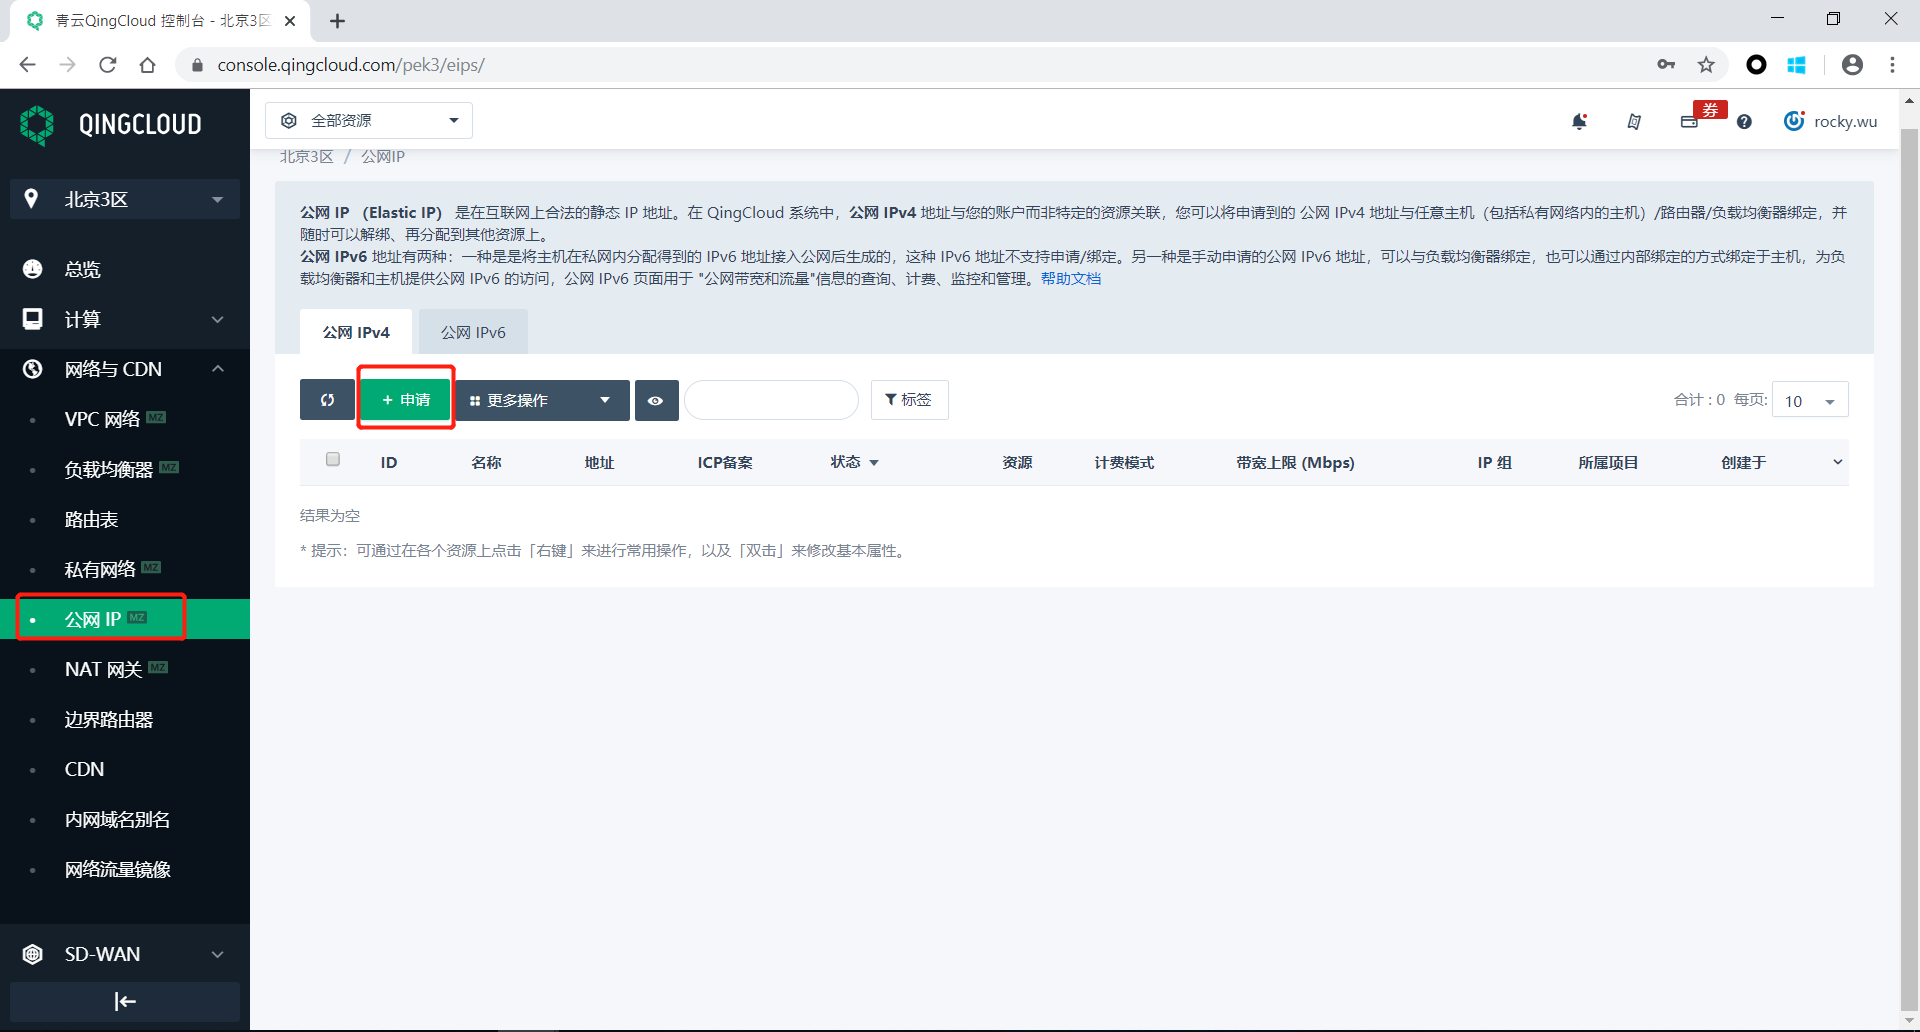Click the 名称 column header
Viewport: 1920px width, 1032px height.
point(486,462)
